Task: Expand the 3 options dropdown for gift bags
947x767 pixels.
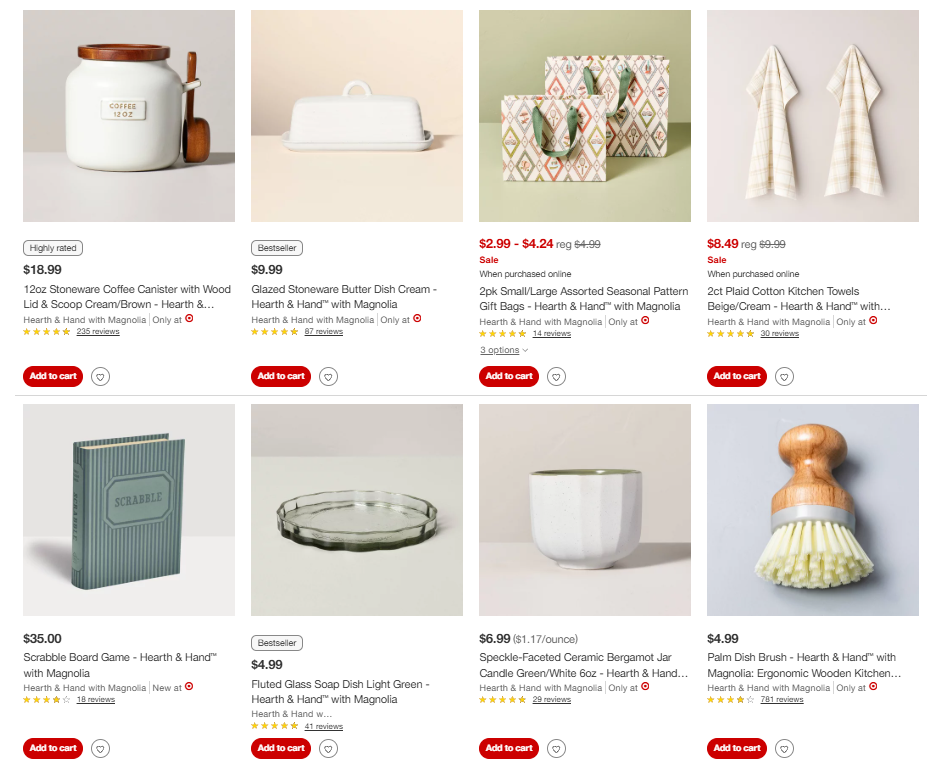Action: click(504, 350)
